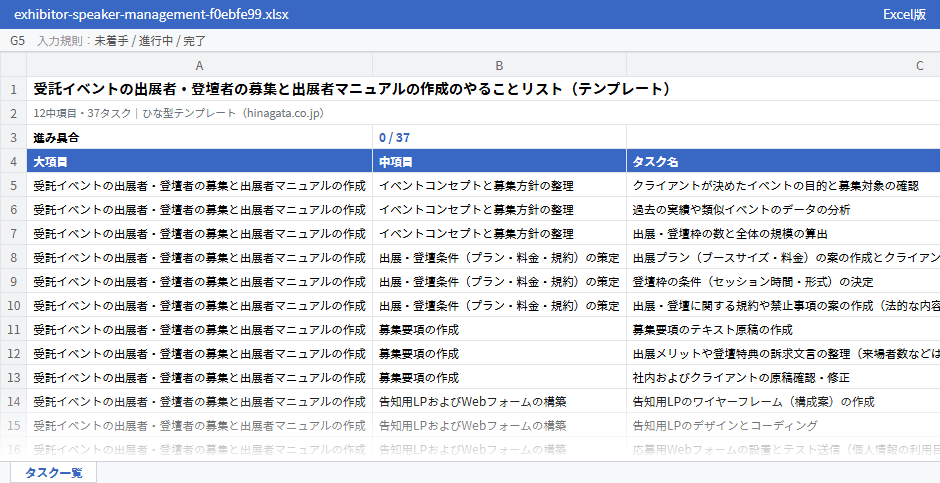Image resolution: width=940 pixels, height=483 pixels.
Task: Select row 1 header
Action: [13, 89]
